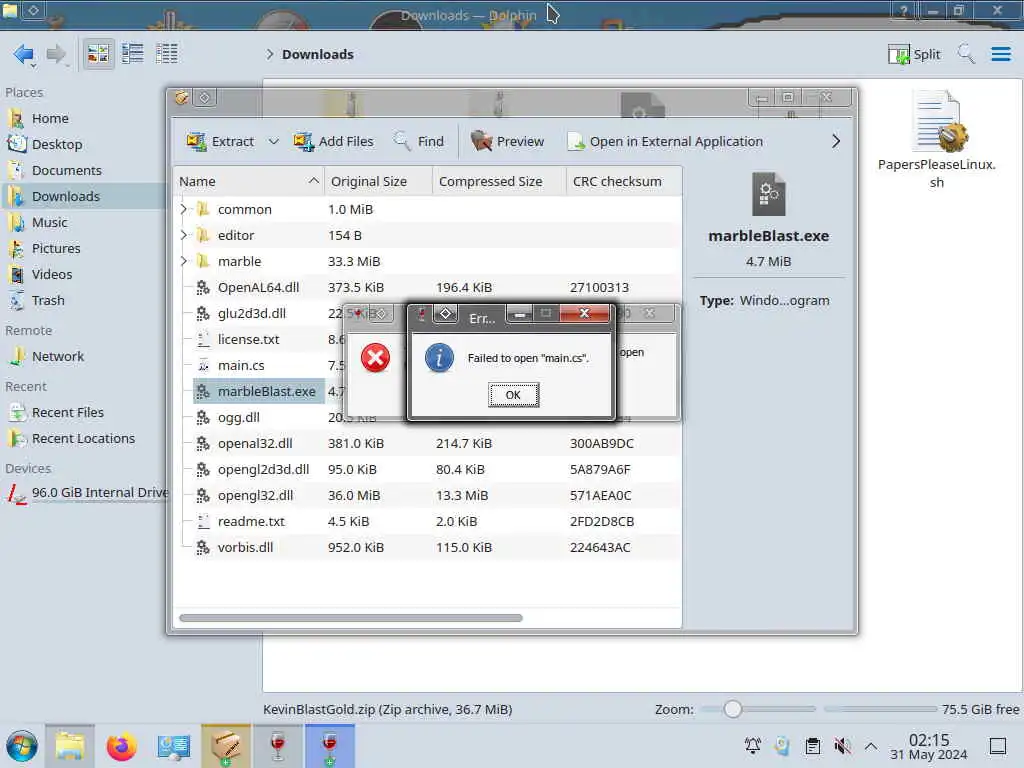Screen dimensions: 1024x768
Task: Click OK in the error dialog
Action: tap(513, 395)
